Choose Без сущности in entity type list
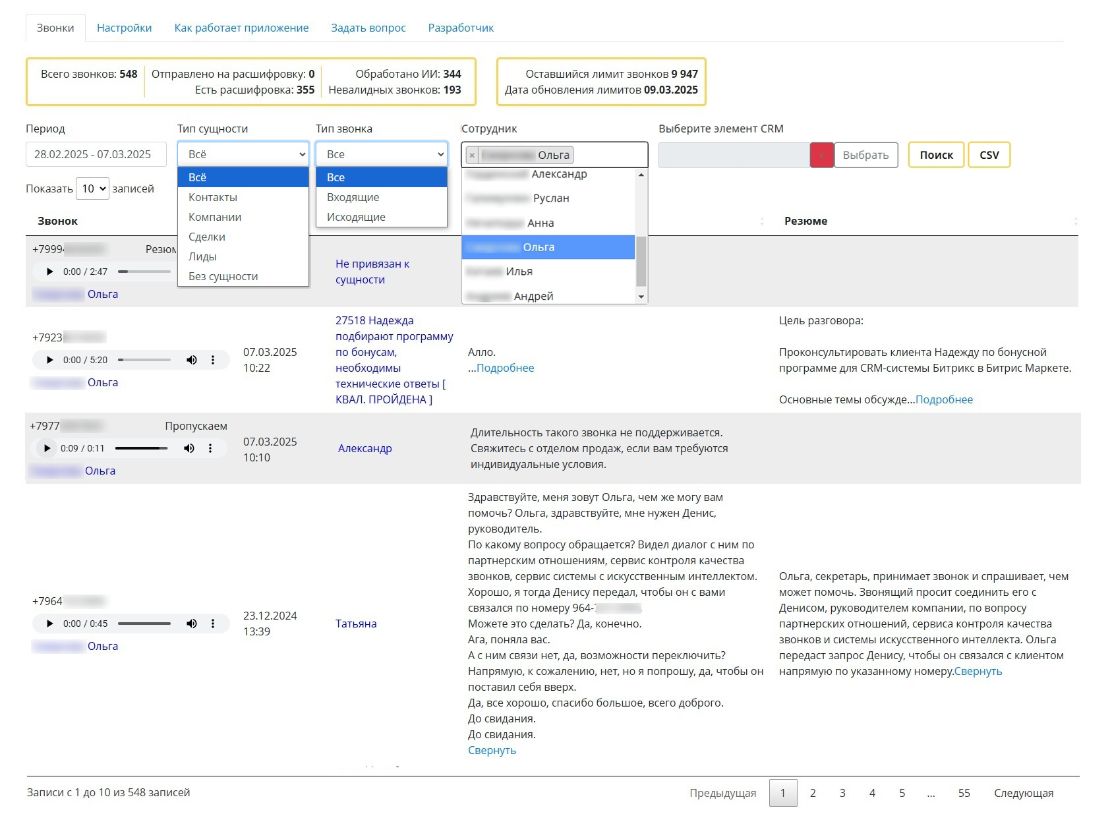 [x=243, y=277]
